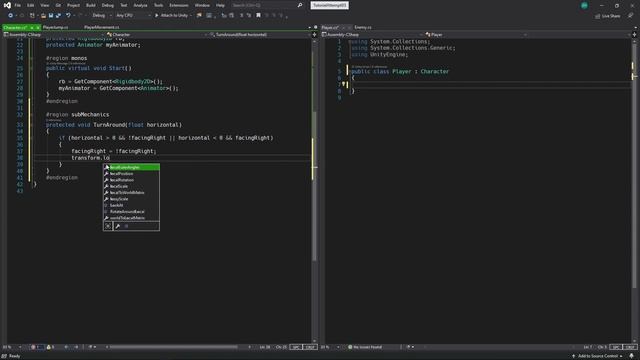Select lossyScale in the autocomplete list
The image size is (640, 360).
[131, 199]
